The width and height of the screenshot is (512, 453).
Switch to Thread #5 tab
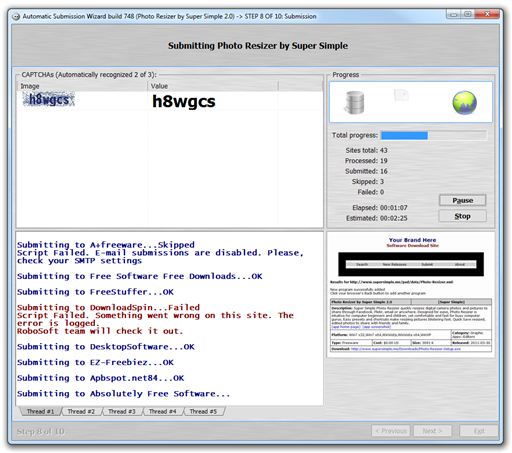tap(203, 411)
